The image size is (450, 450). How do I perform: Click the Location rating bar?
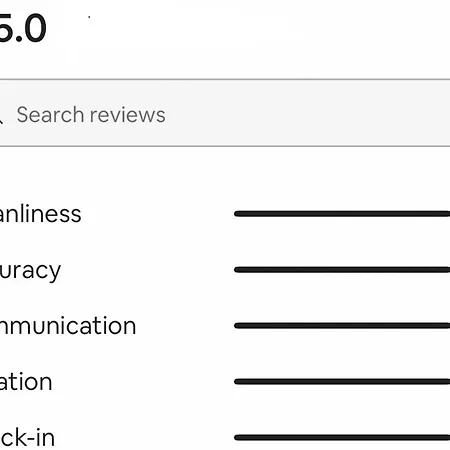[342, 382]
